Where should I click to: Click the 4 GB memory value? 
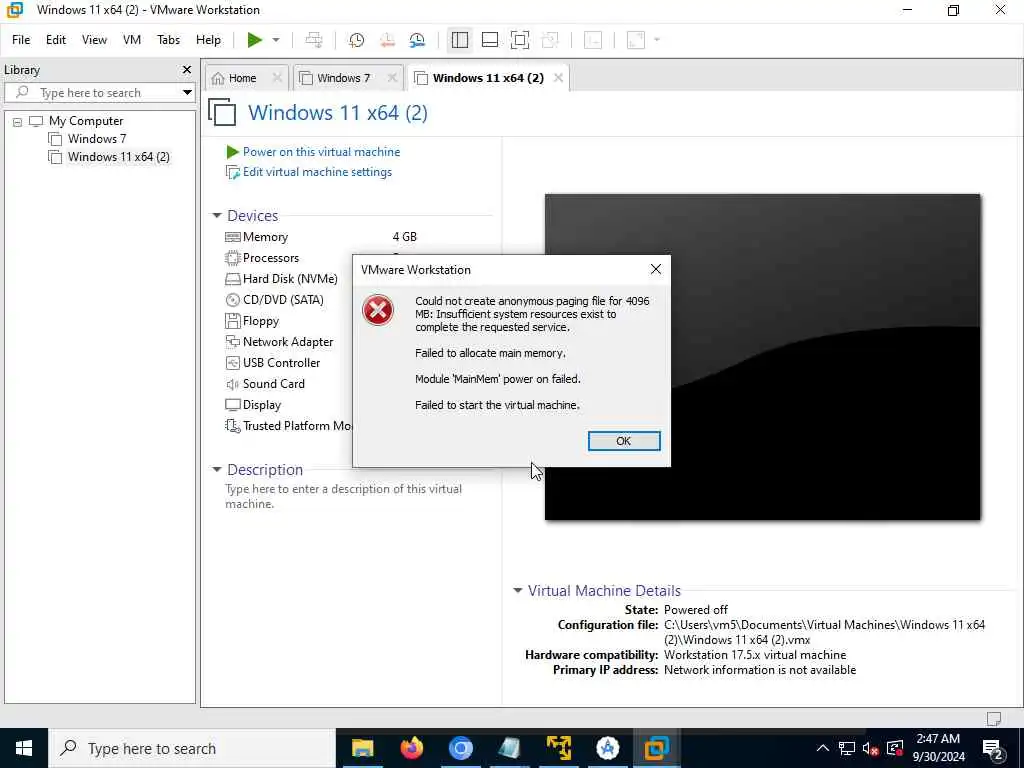405,237
